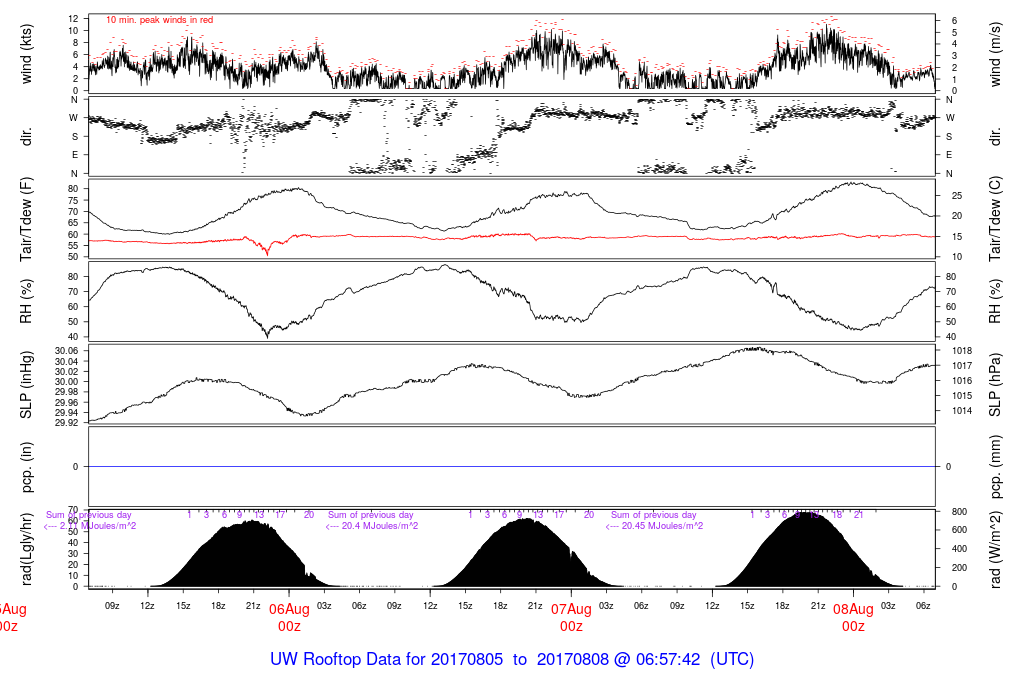Select the 'pcp. (mm)' axis label
Image resolution: width=1024 pixels, height=700 pixels.
[995, 467]
